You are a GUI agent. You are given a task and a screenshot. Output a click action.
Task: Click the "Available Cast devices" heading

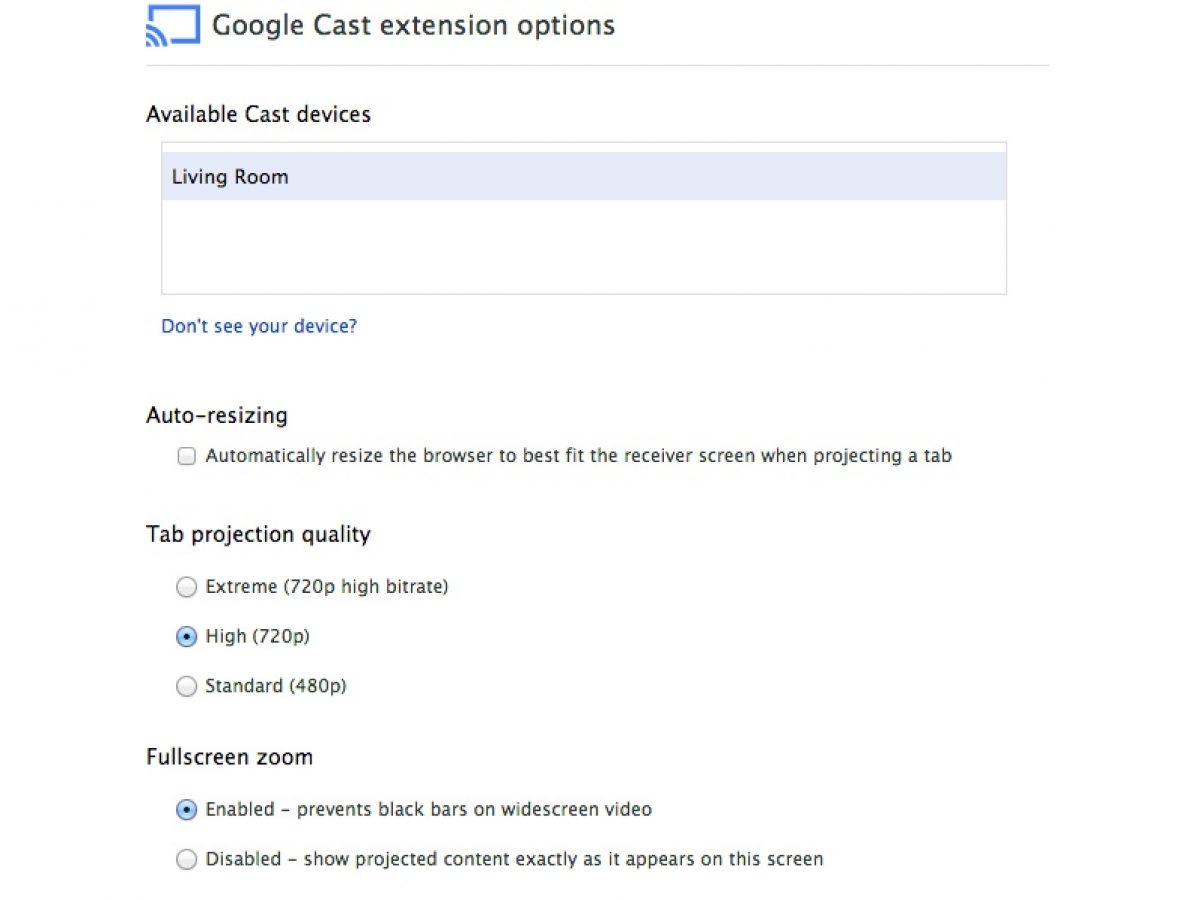click(x=258, y=114)
